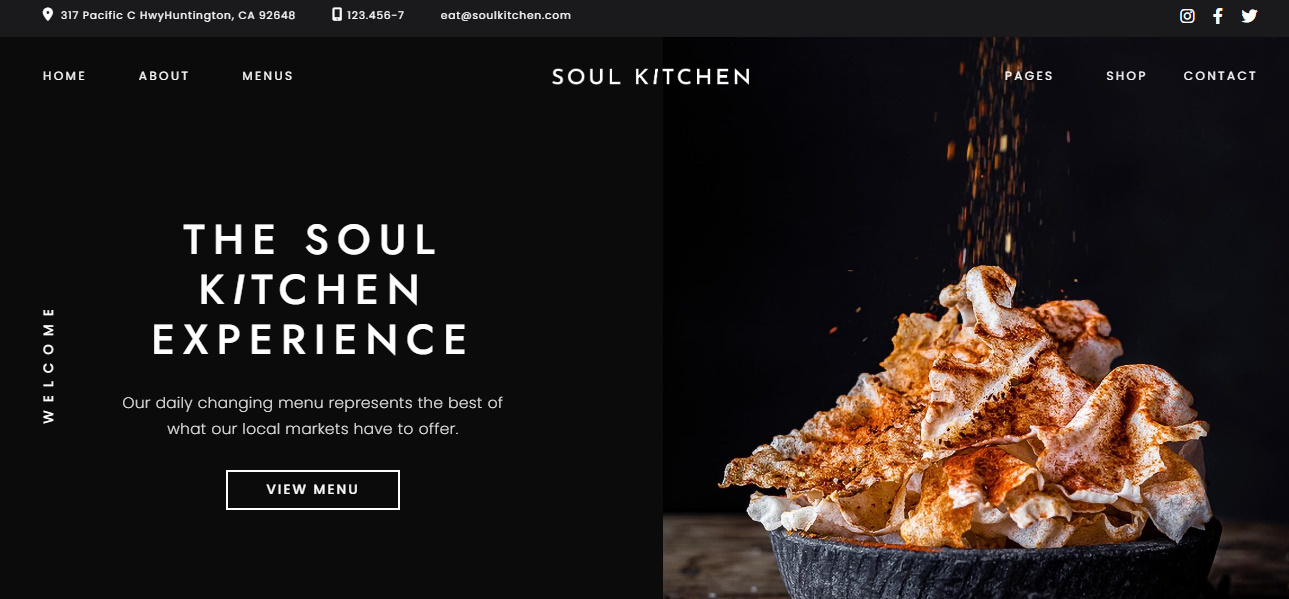The height and width of the screenshot is (599, 1289).
Task: Open the Instagram social icon
Action: pos(1187,16)
